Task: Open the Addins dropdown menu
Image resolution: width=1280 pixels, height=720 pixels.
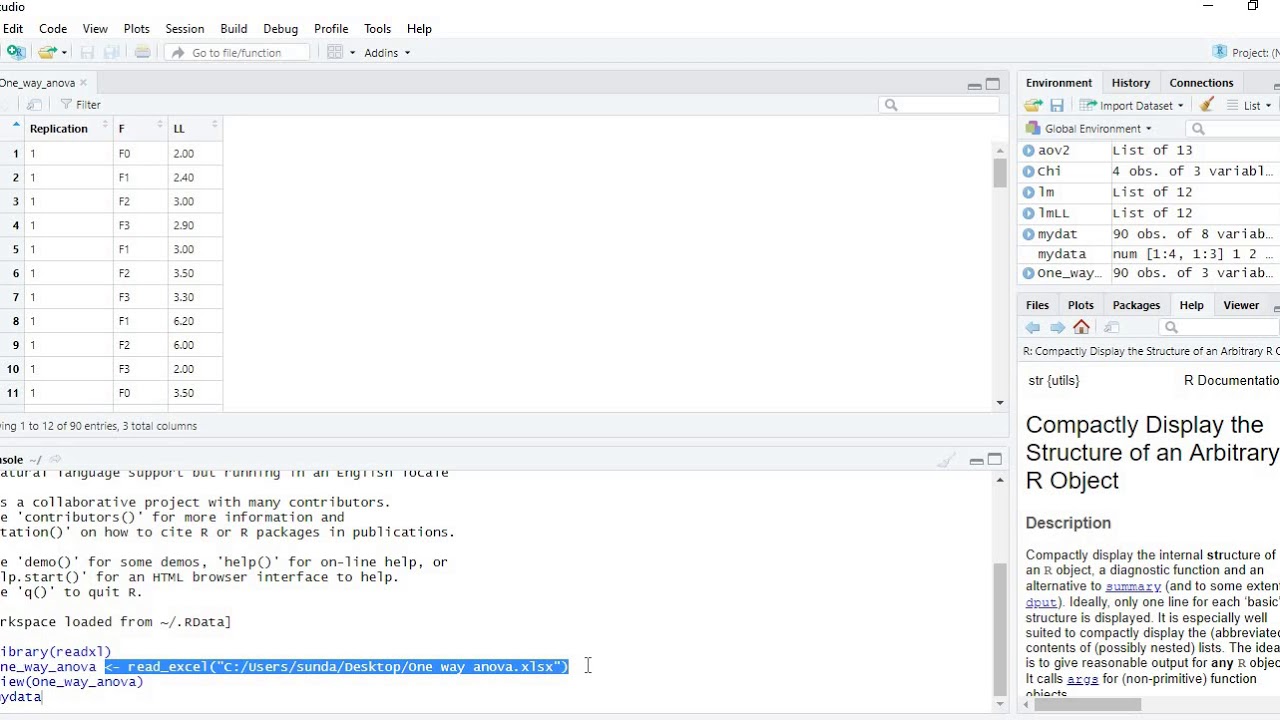Action: (387, 53)
